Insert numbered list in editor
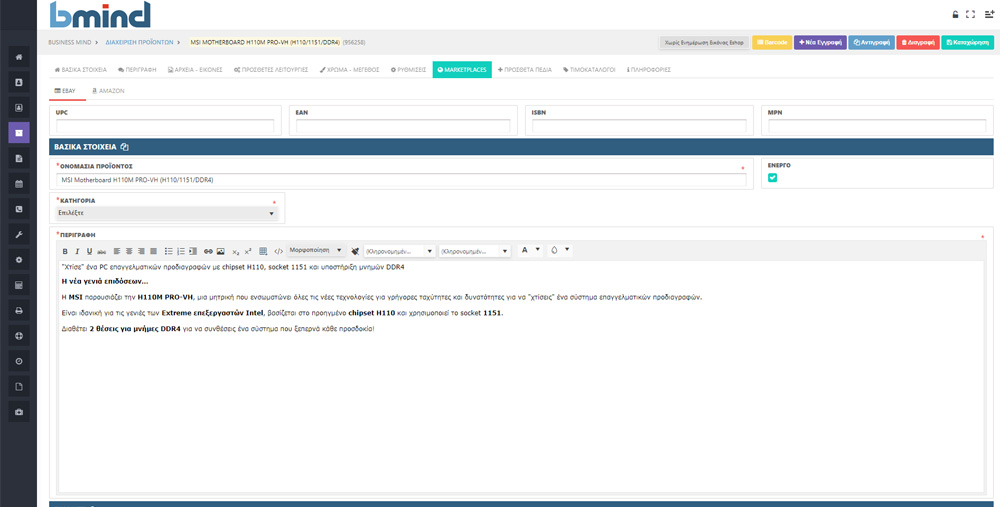Screen dimensions: 1000x507 point(180,251)
